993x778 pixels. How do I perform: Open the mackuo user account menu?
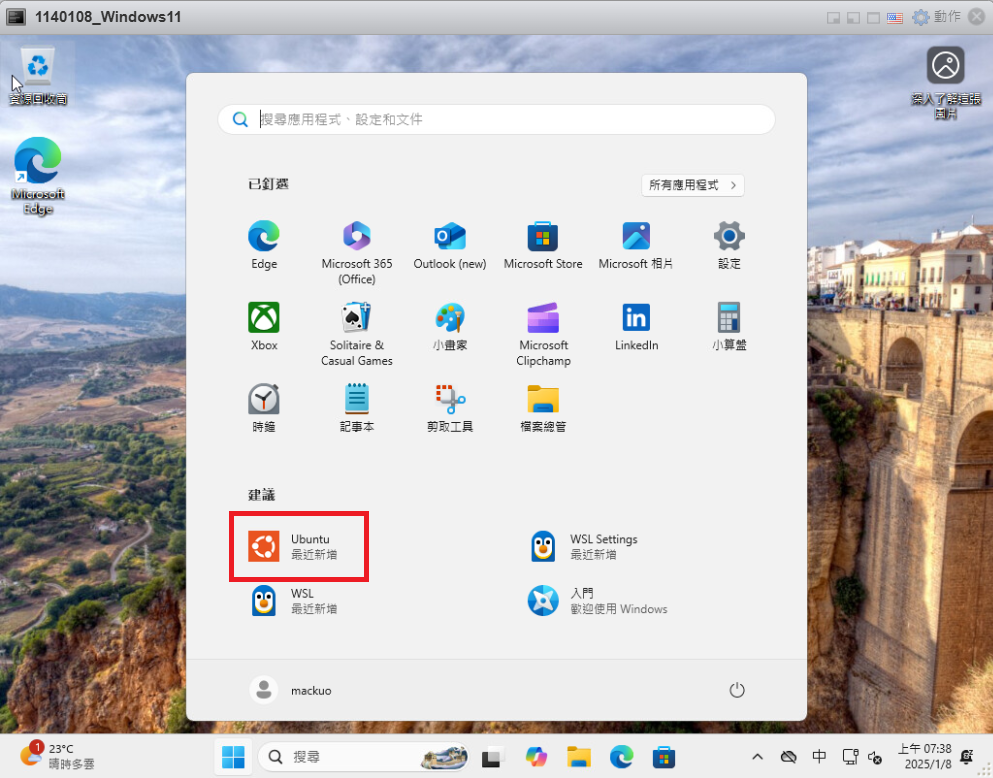291,690
